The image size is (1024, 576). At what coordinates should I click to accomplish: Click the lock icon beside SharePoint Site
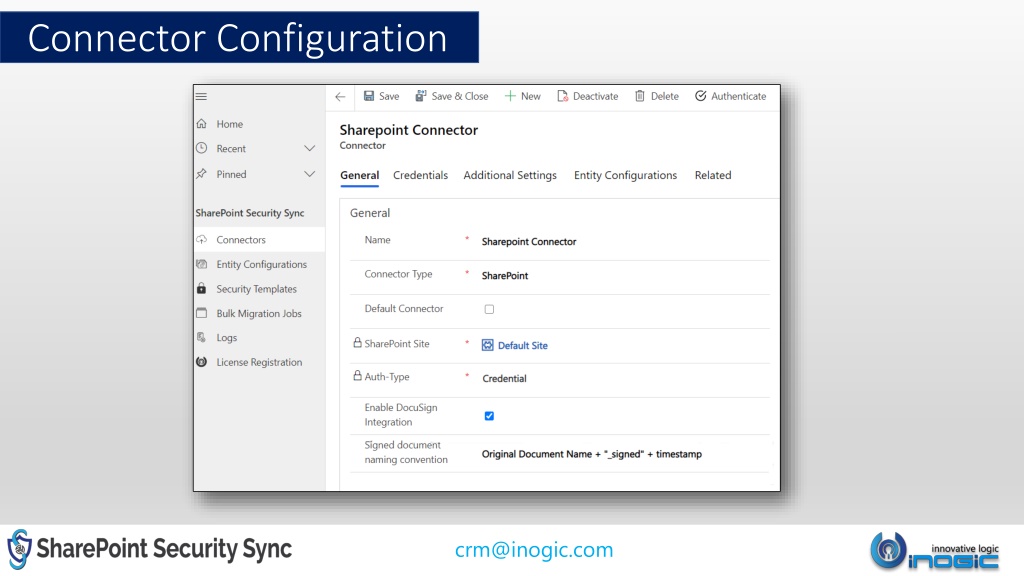[x=357, y=342]
